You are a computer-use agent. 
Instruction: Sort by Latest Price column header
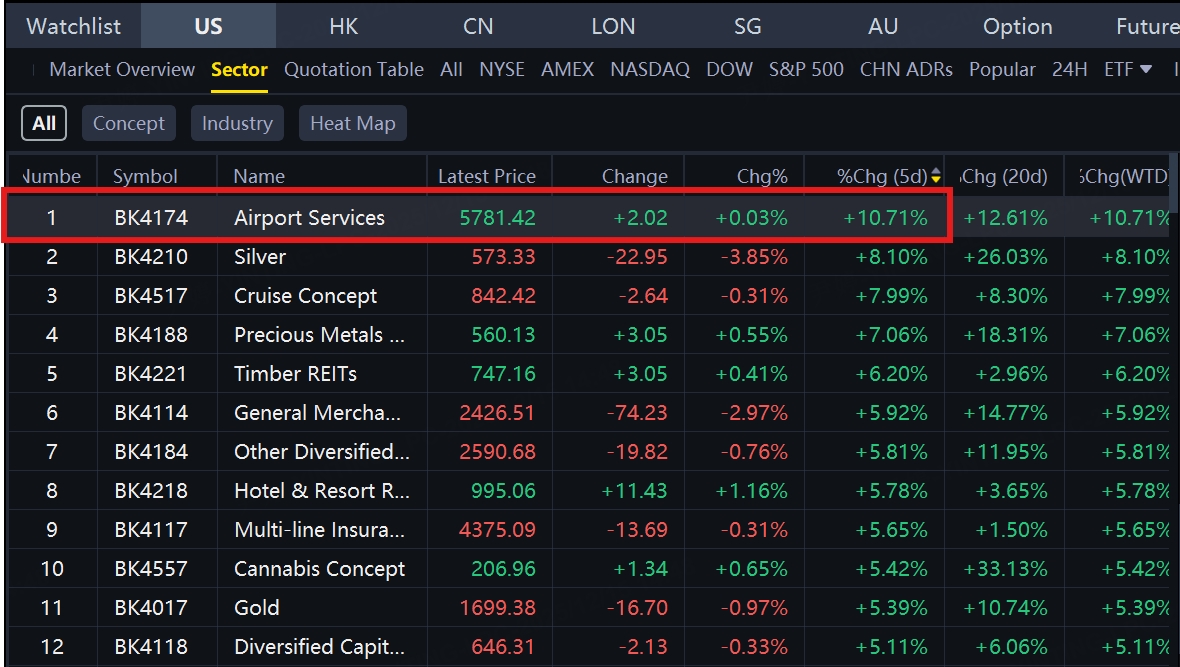(x=487, y=177)
